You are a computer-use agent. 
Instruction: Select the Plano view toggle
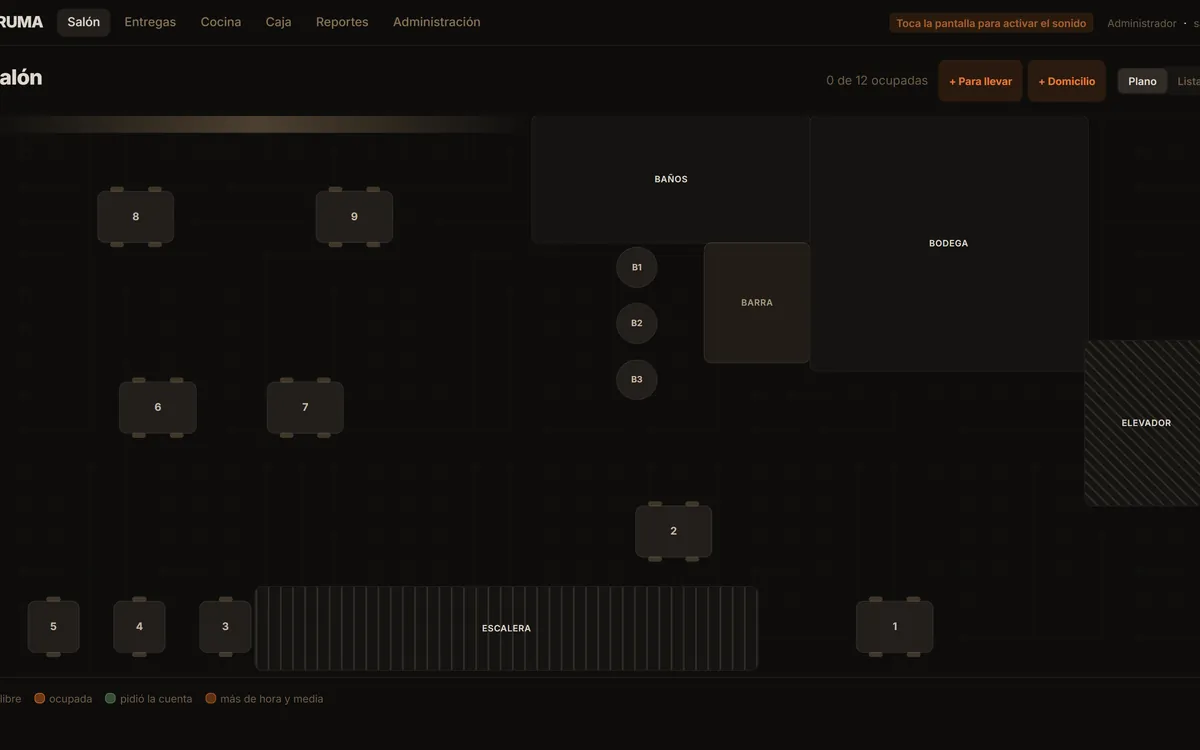click(1142, 81)
